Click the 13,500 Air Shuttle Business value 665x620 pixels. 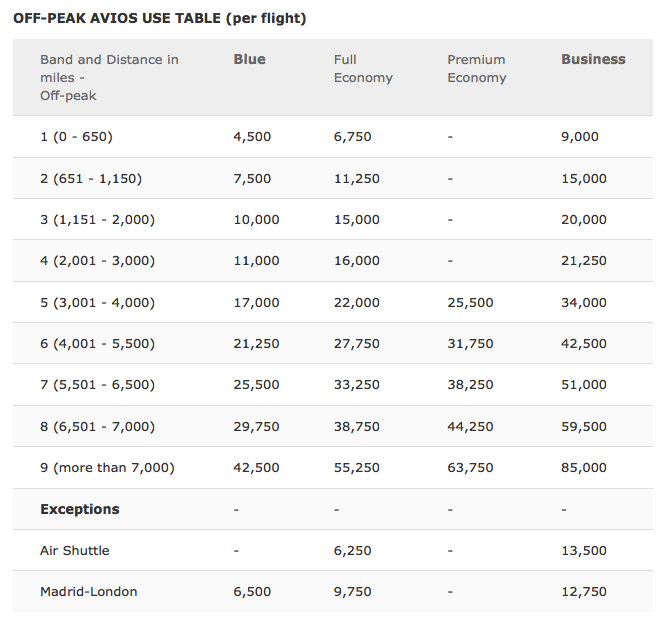(584, 550)
